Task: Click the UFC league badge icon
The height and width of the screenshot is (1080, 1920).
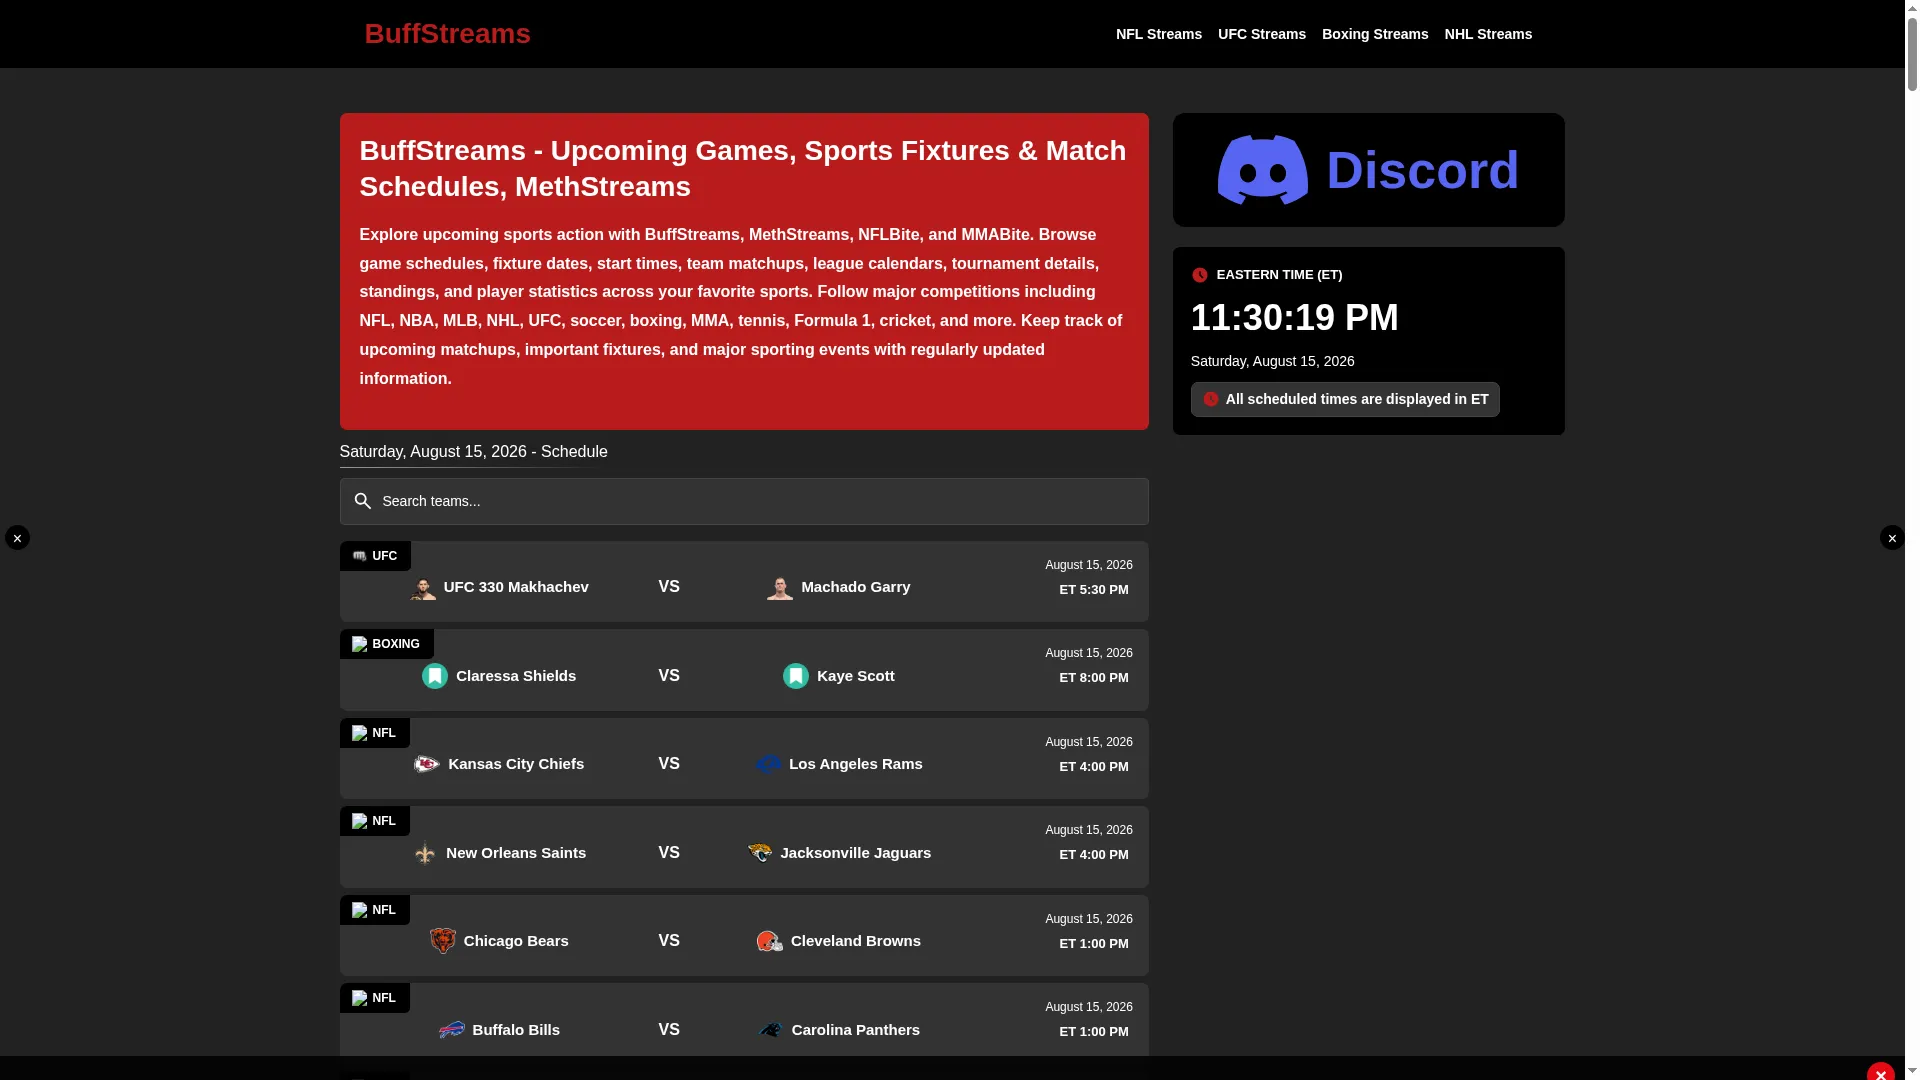Action: click(x=359, y=556)
